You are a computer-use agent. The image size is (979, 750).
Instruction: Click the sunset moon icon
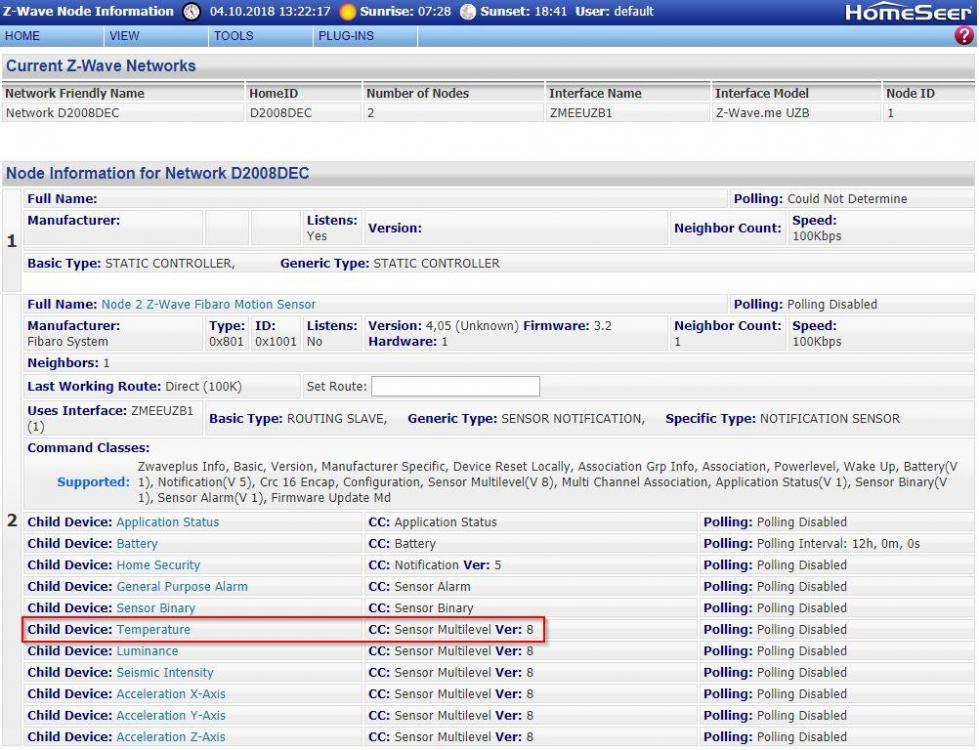pos(468,11)
